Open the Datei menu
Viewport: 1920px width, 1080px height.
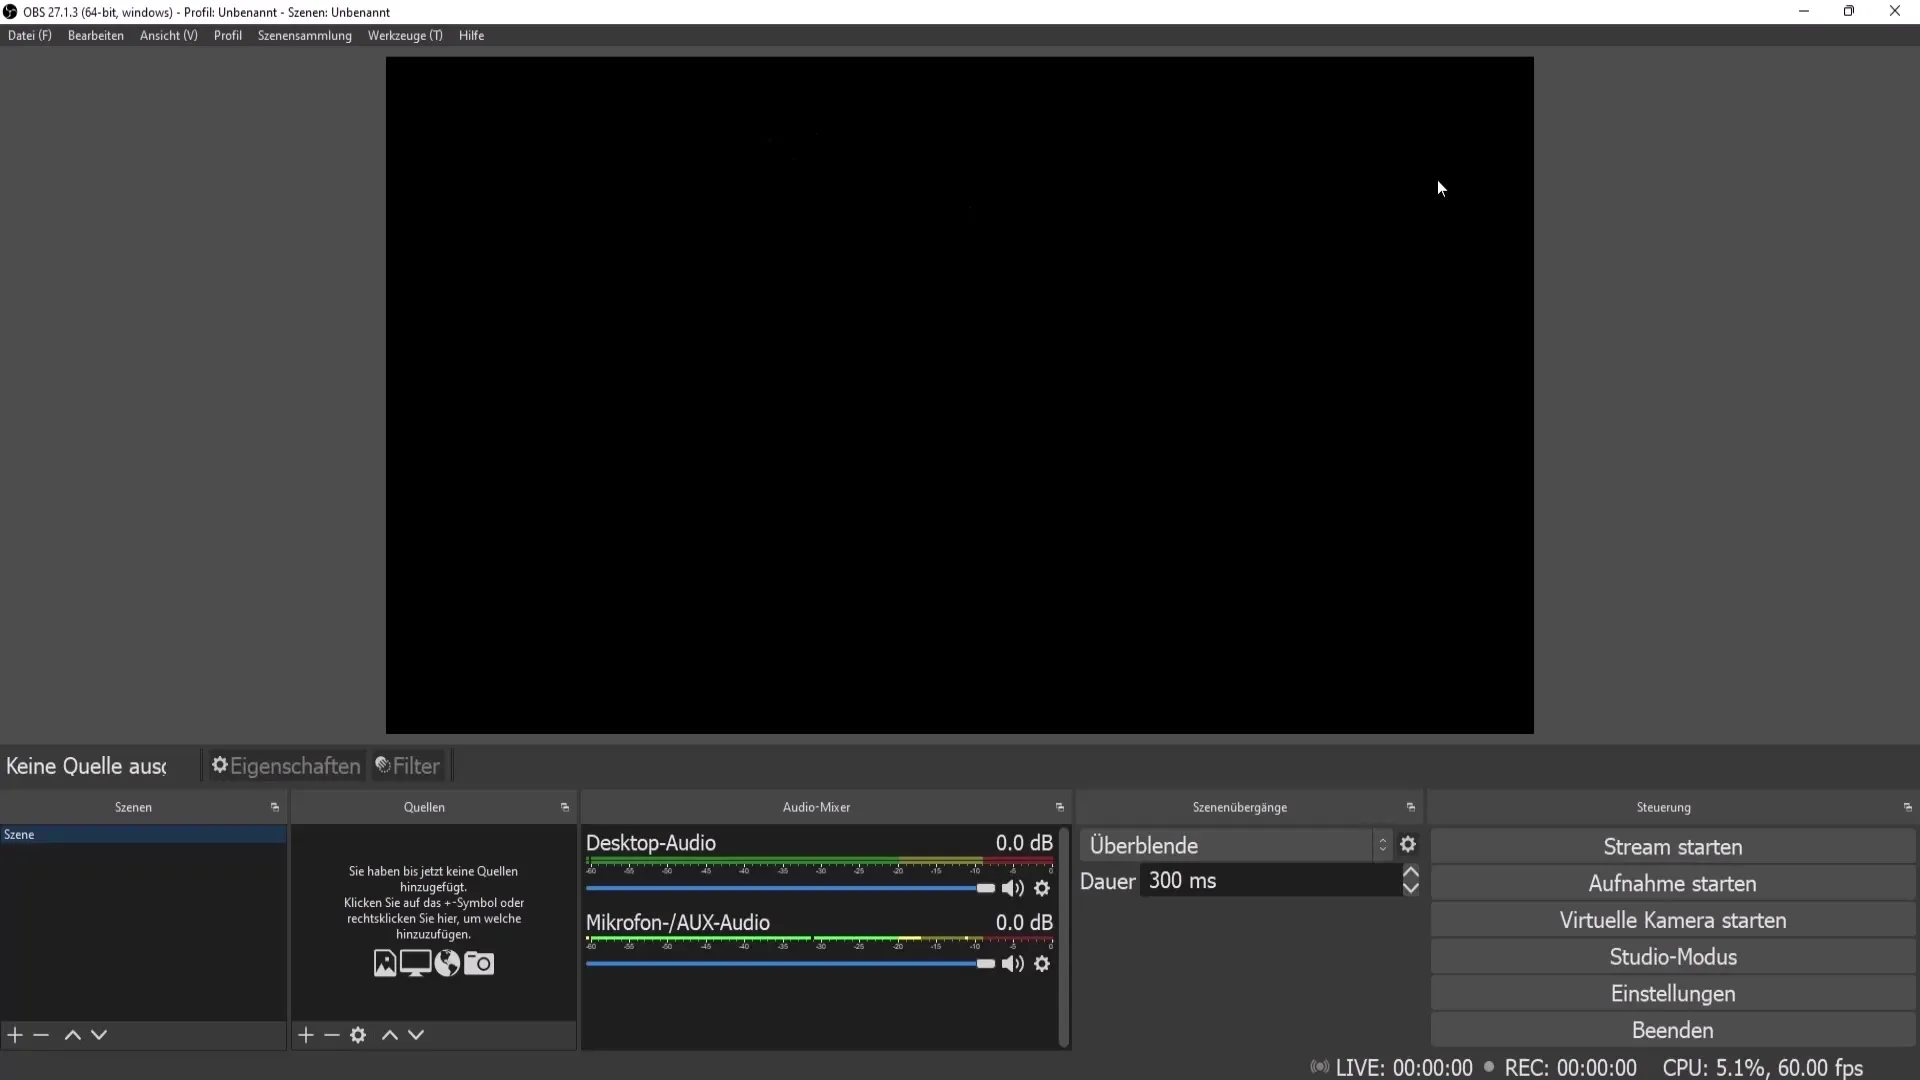[x=29, y=35]
